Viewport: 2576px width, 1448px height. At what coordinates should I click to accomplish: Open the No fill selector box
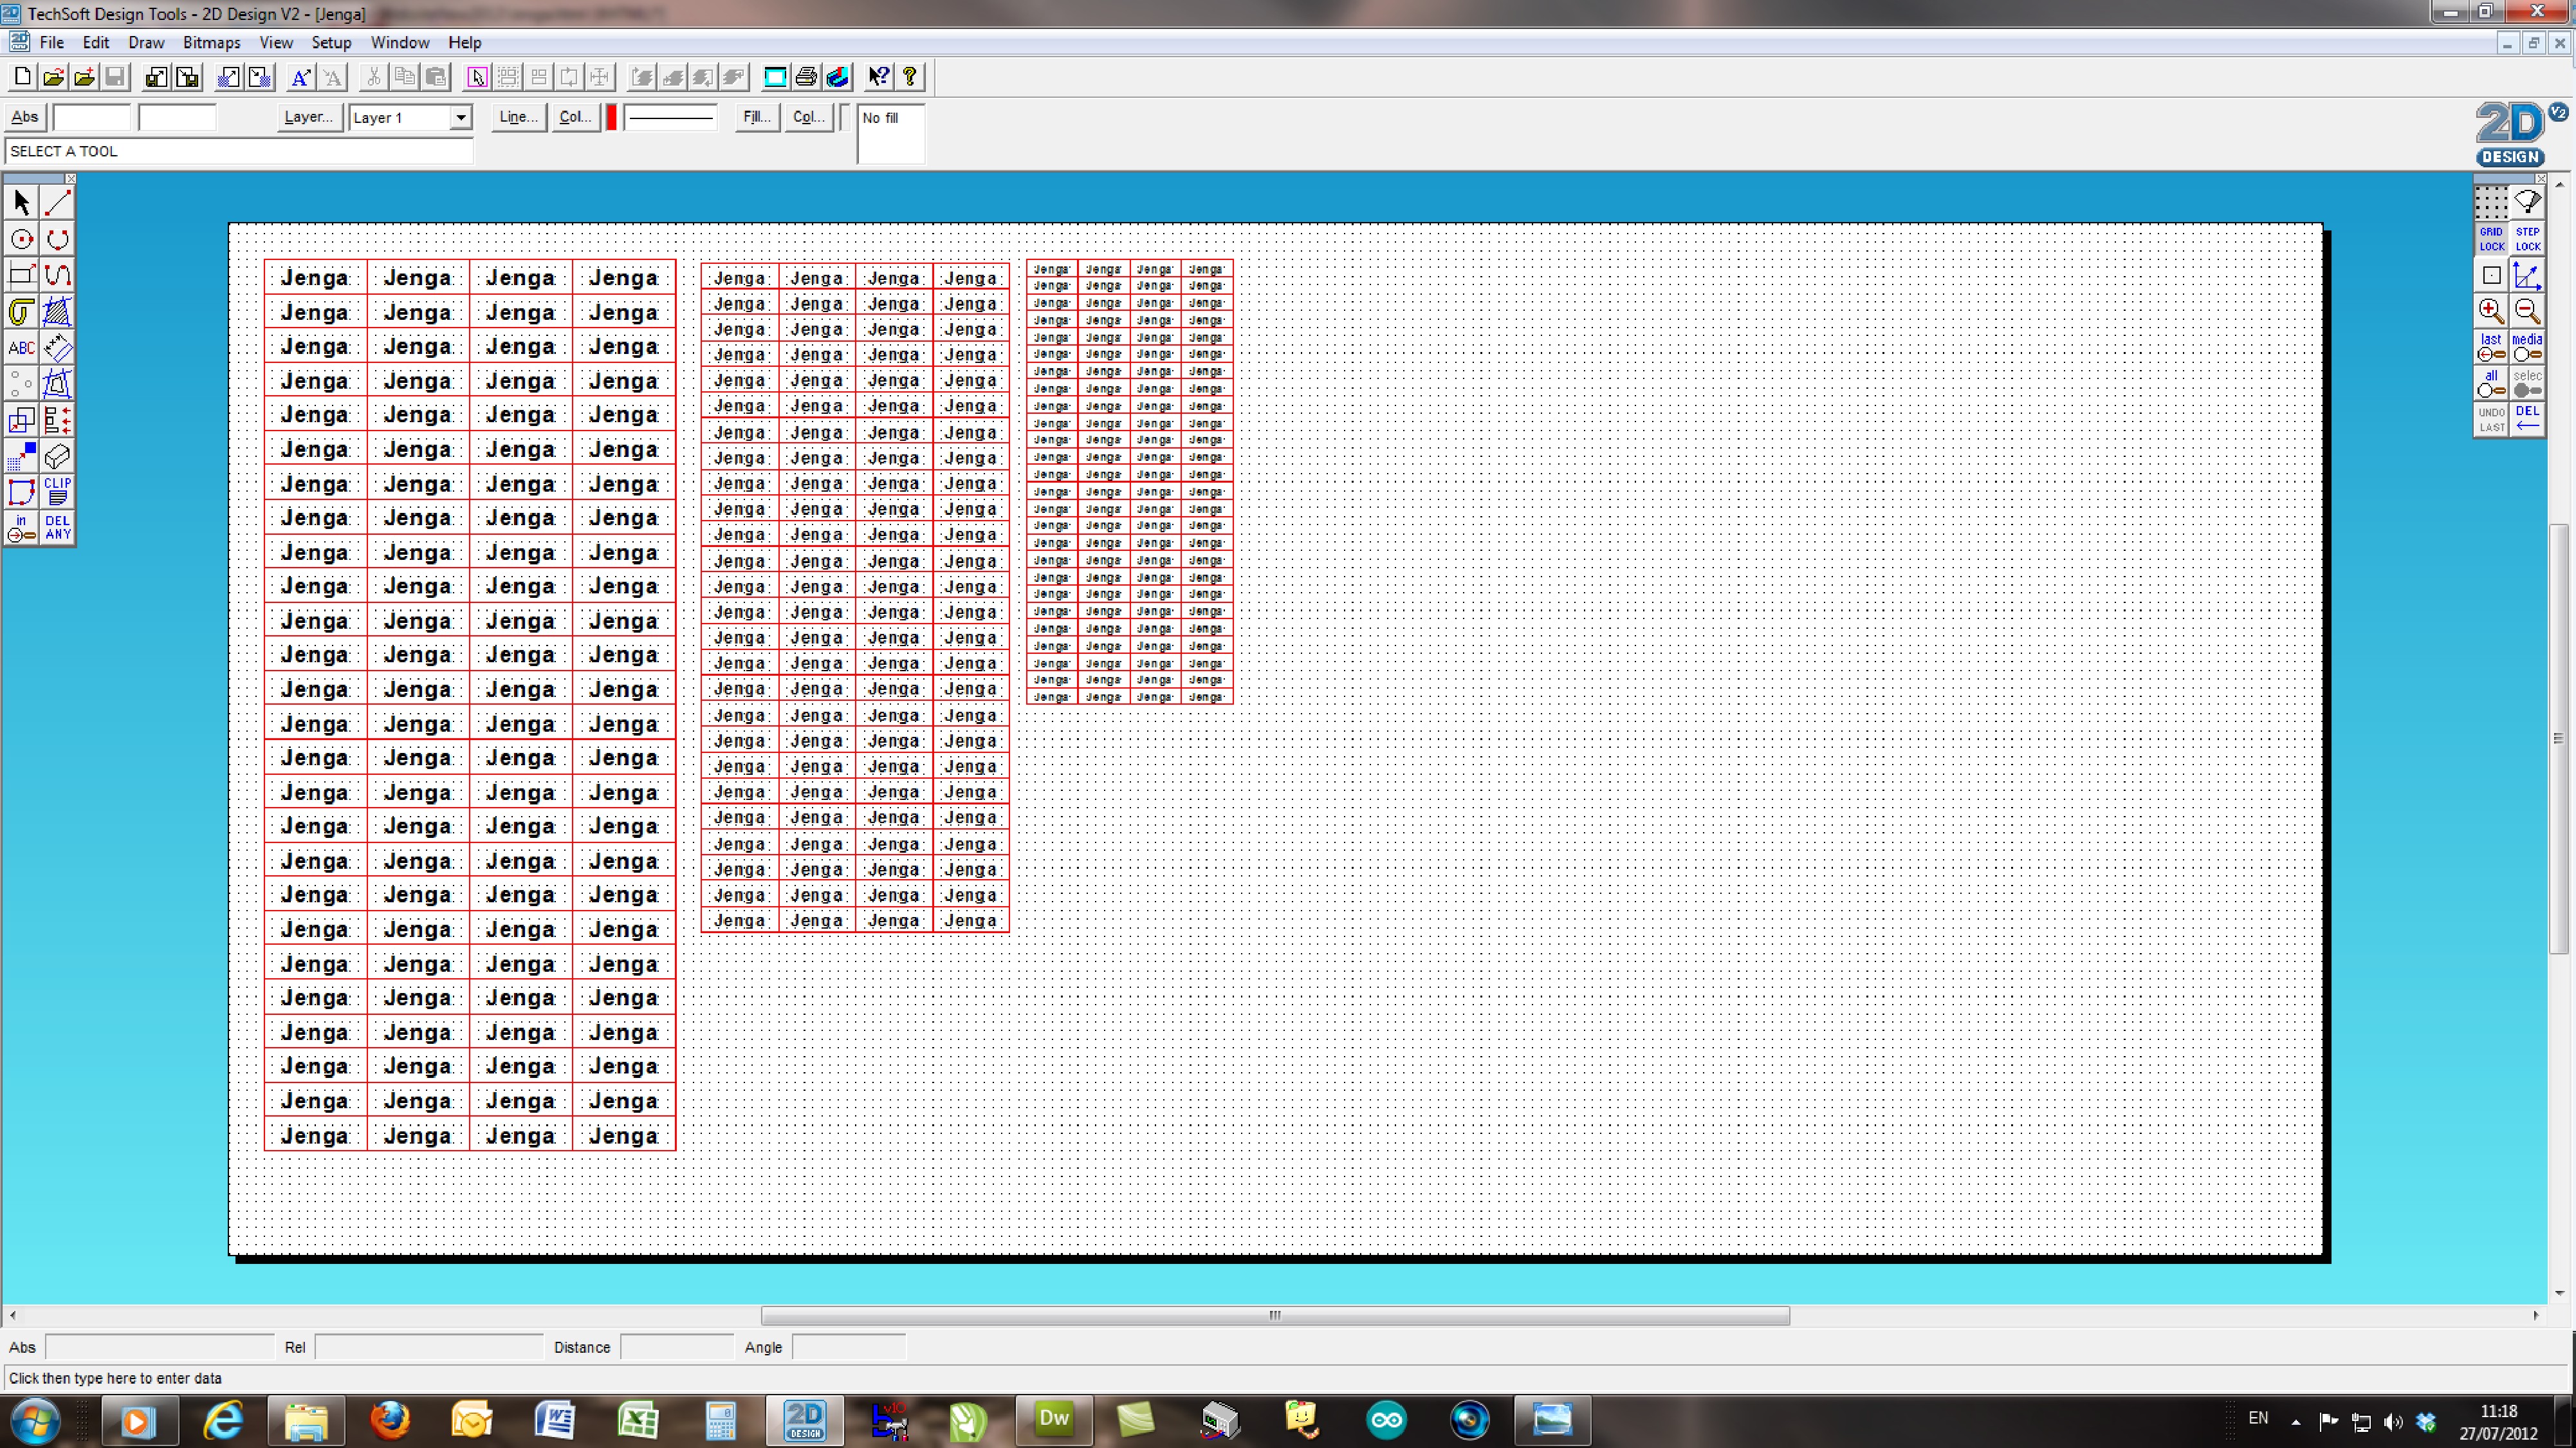tap(890, 133)
